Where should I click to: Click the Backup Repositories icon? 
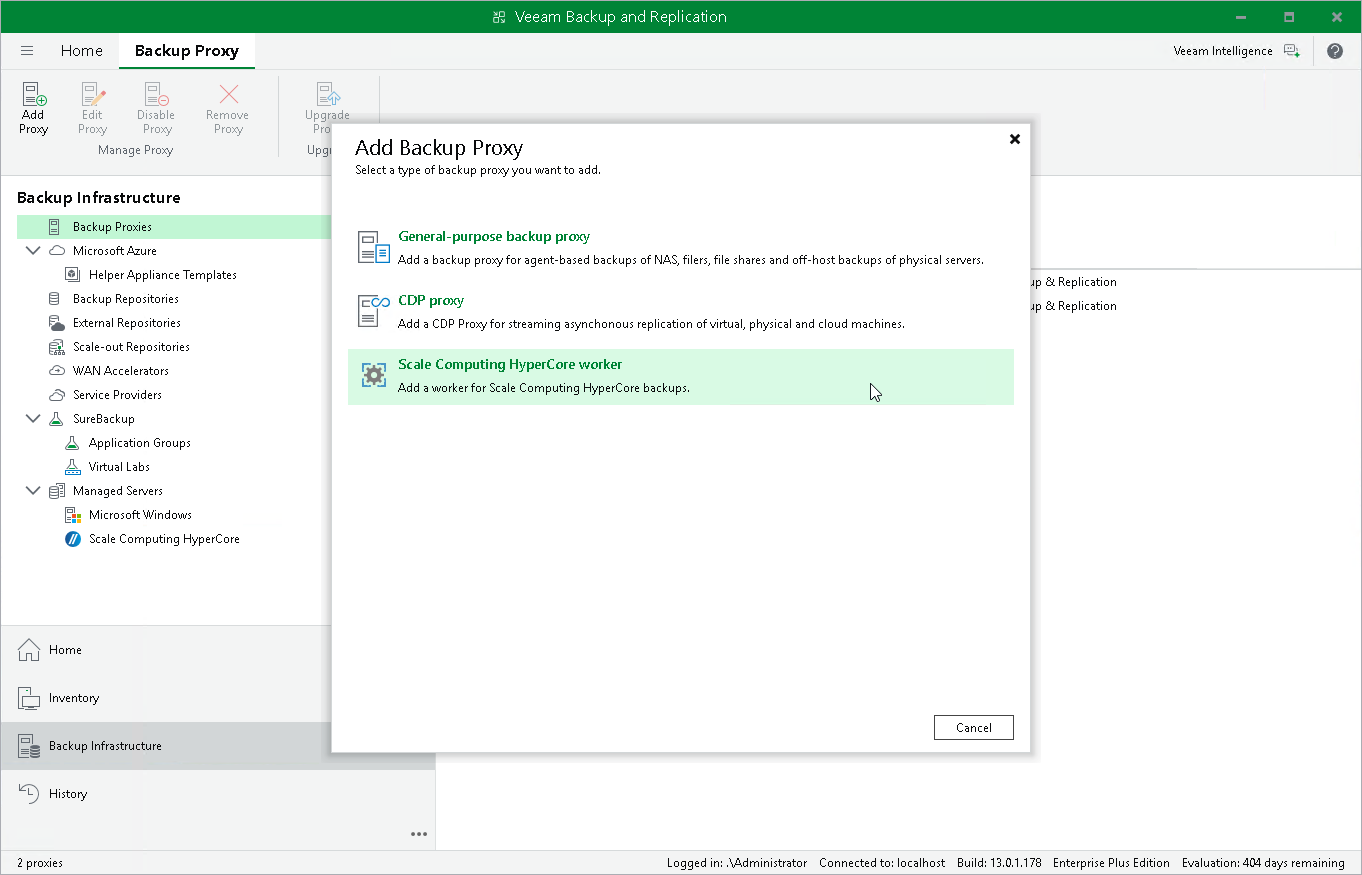point(54,299)
